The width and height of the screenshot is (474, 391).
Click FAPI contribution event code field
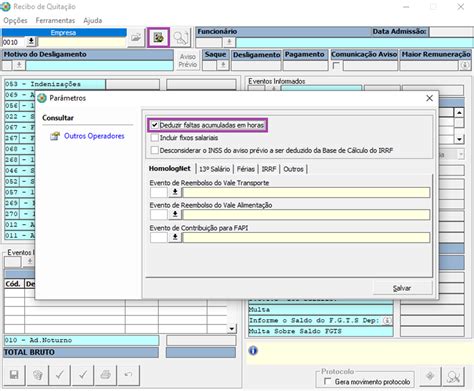pos(159,237)
